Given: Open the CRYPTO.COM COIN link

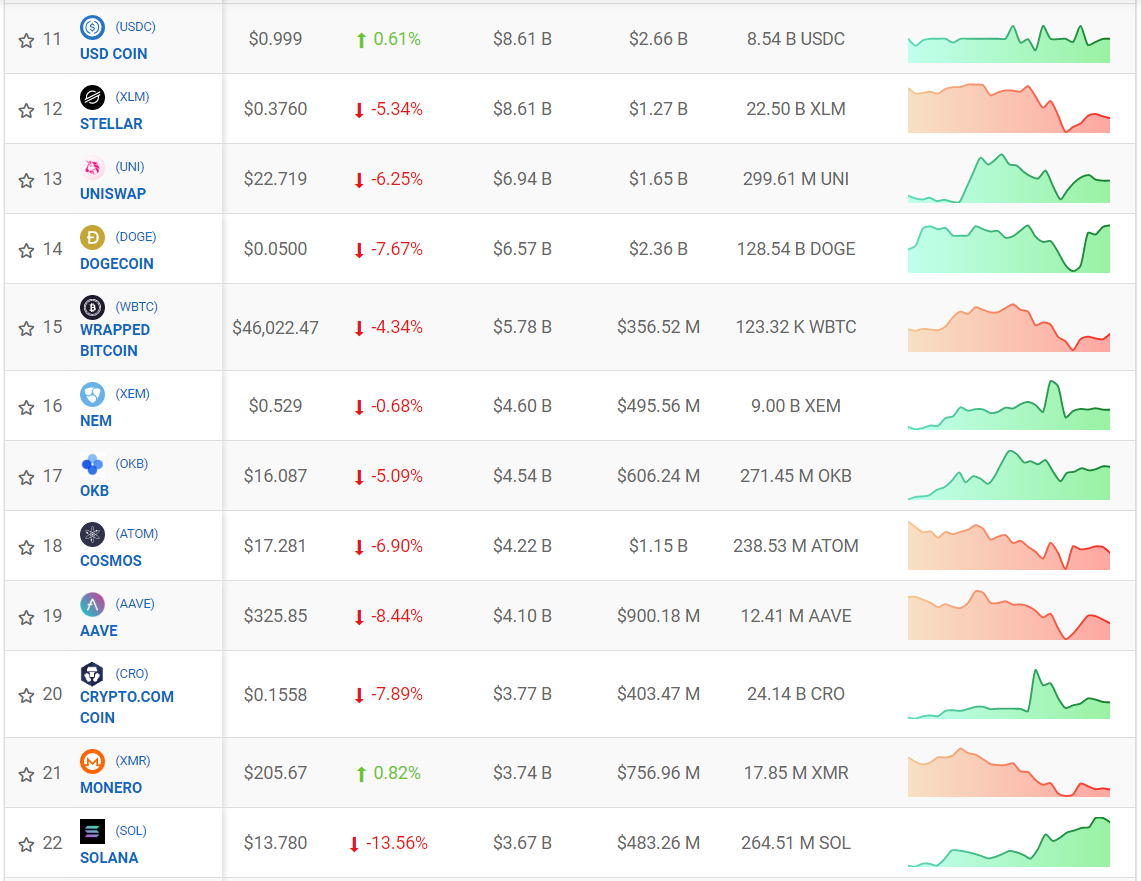Looking at the screenshot, I should (127, 706).
